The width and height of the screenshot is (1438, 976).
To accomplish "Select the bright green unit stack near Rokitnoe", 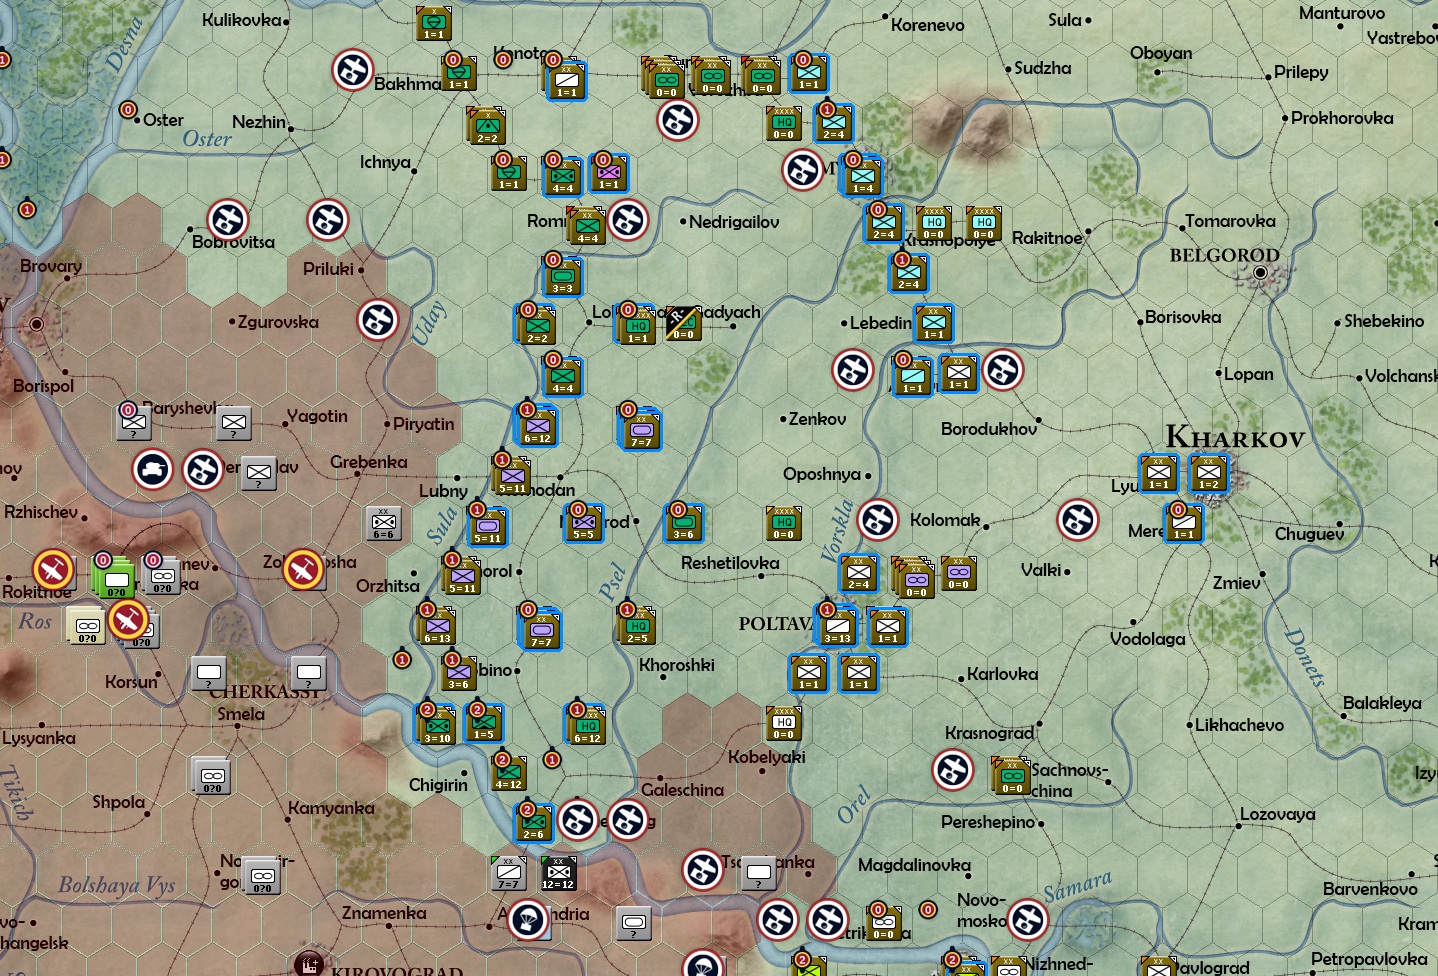I will (114, 577).
